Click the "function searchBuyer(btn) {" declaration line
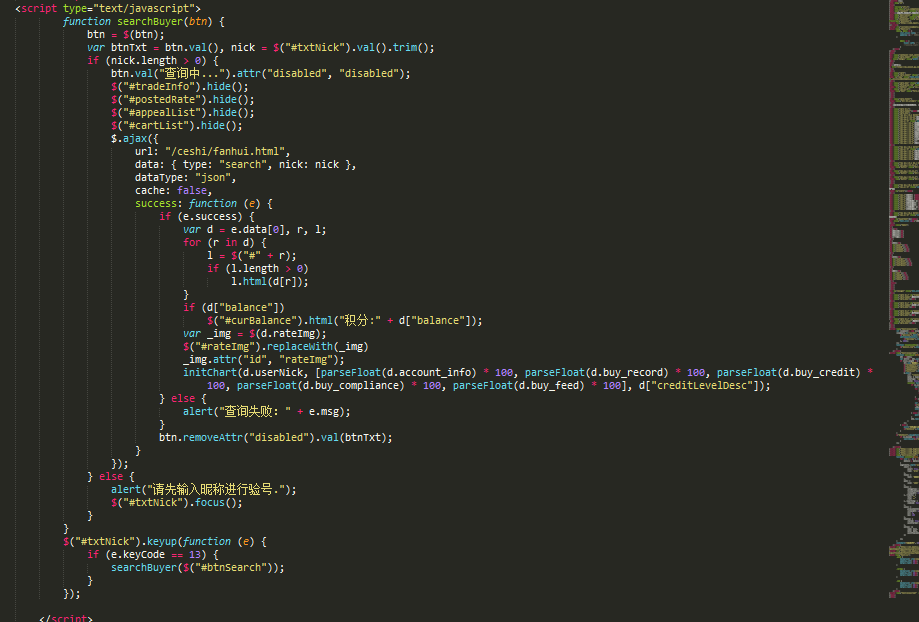Image resolution: width=919 pixels, height=622 pixels. pyautogui.click(x=144, y=22)
